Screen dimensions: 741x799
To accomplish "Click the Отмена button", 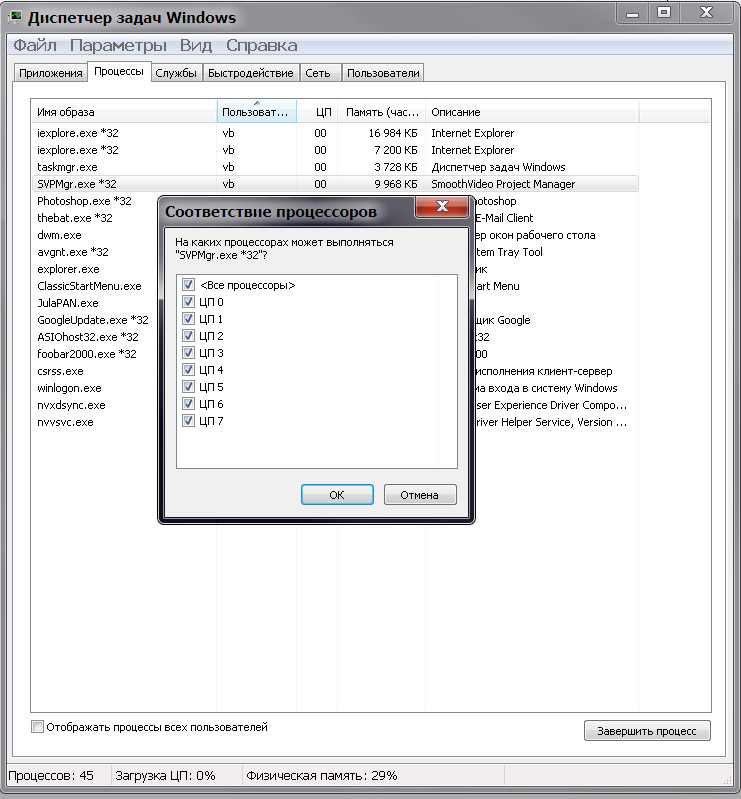I will [x=419, y=495].
